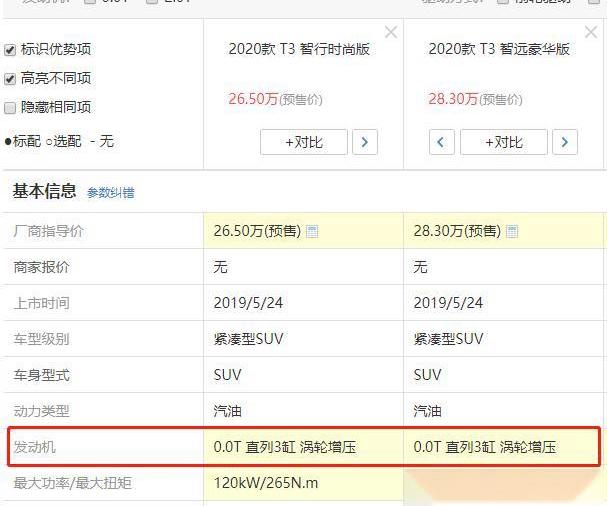
Task: Select the 厂商指导价 row label
Action: (48, 231)
